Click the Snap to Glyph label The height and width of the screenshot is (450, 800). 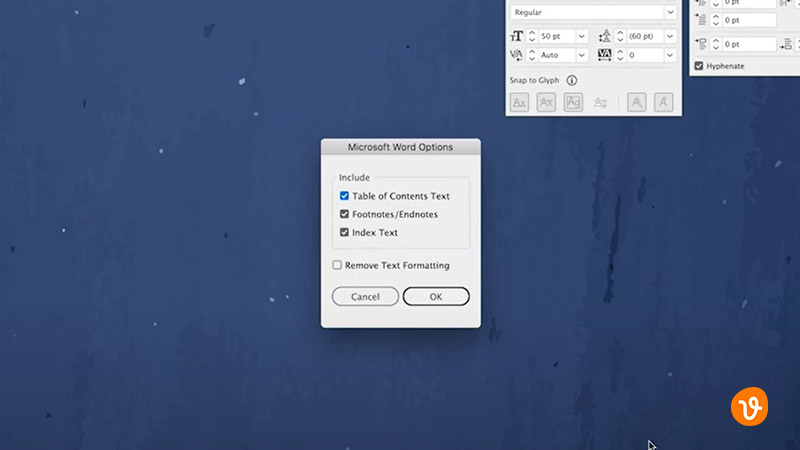click(534, 80)
